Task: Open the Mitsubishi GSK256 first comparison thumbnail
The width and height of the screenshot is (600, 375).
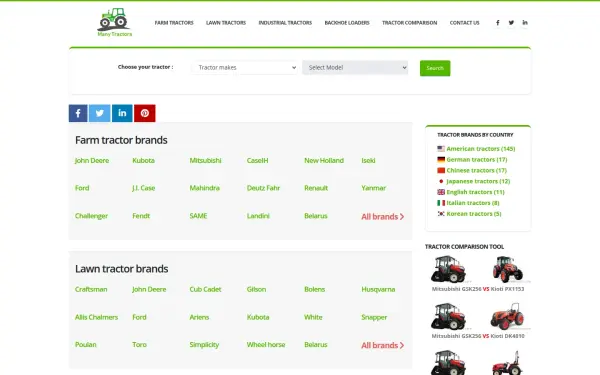Action: click(448, 269)
